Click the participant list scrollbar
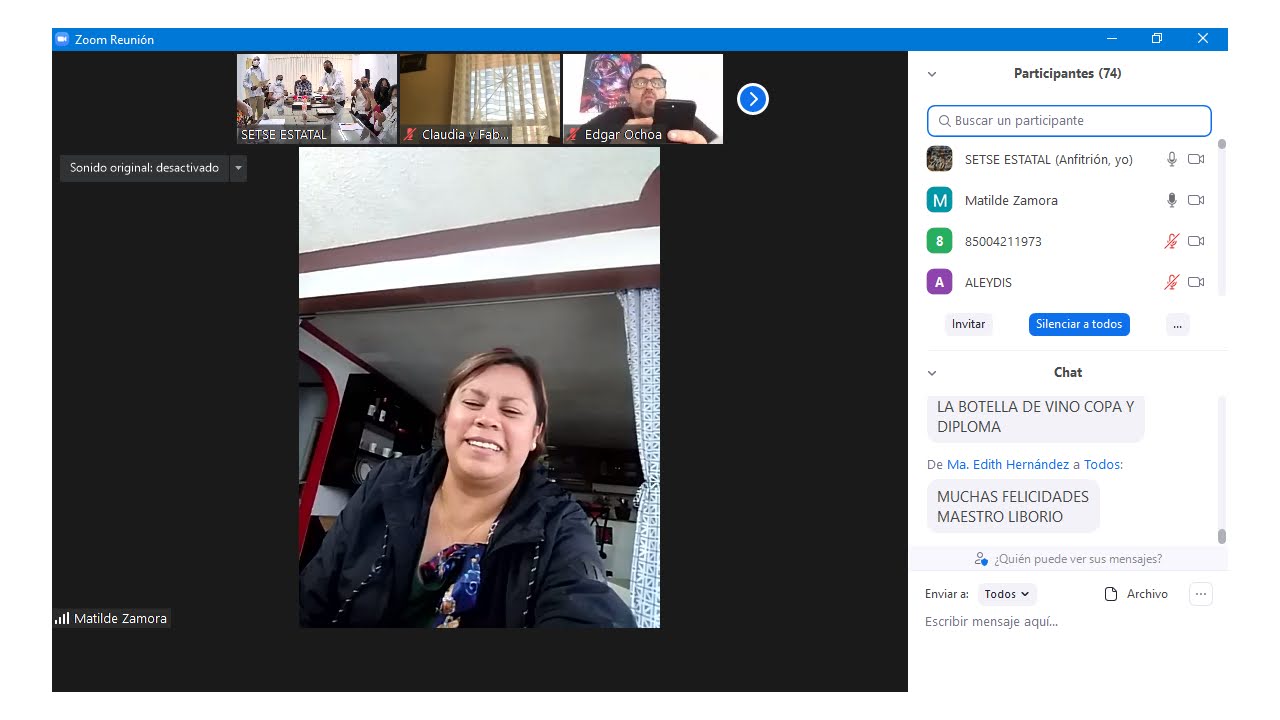Image resolution: width=1280 pixels, height=720 pixels. (1222, 217)
